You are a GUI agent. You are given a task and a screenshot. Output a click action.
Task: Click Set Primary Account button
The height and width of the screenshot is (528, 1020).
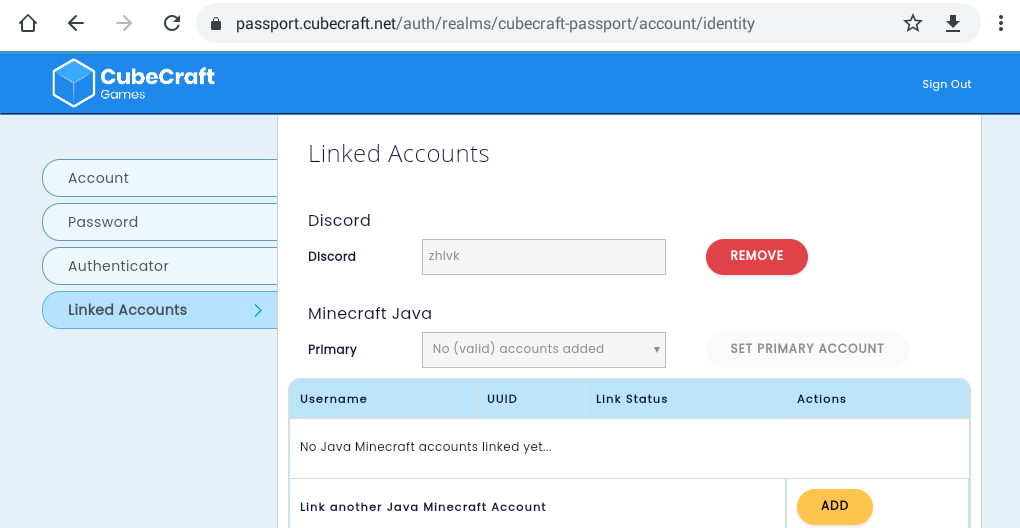point(807,349)
